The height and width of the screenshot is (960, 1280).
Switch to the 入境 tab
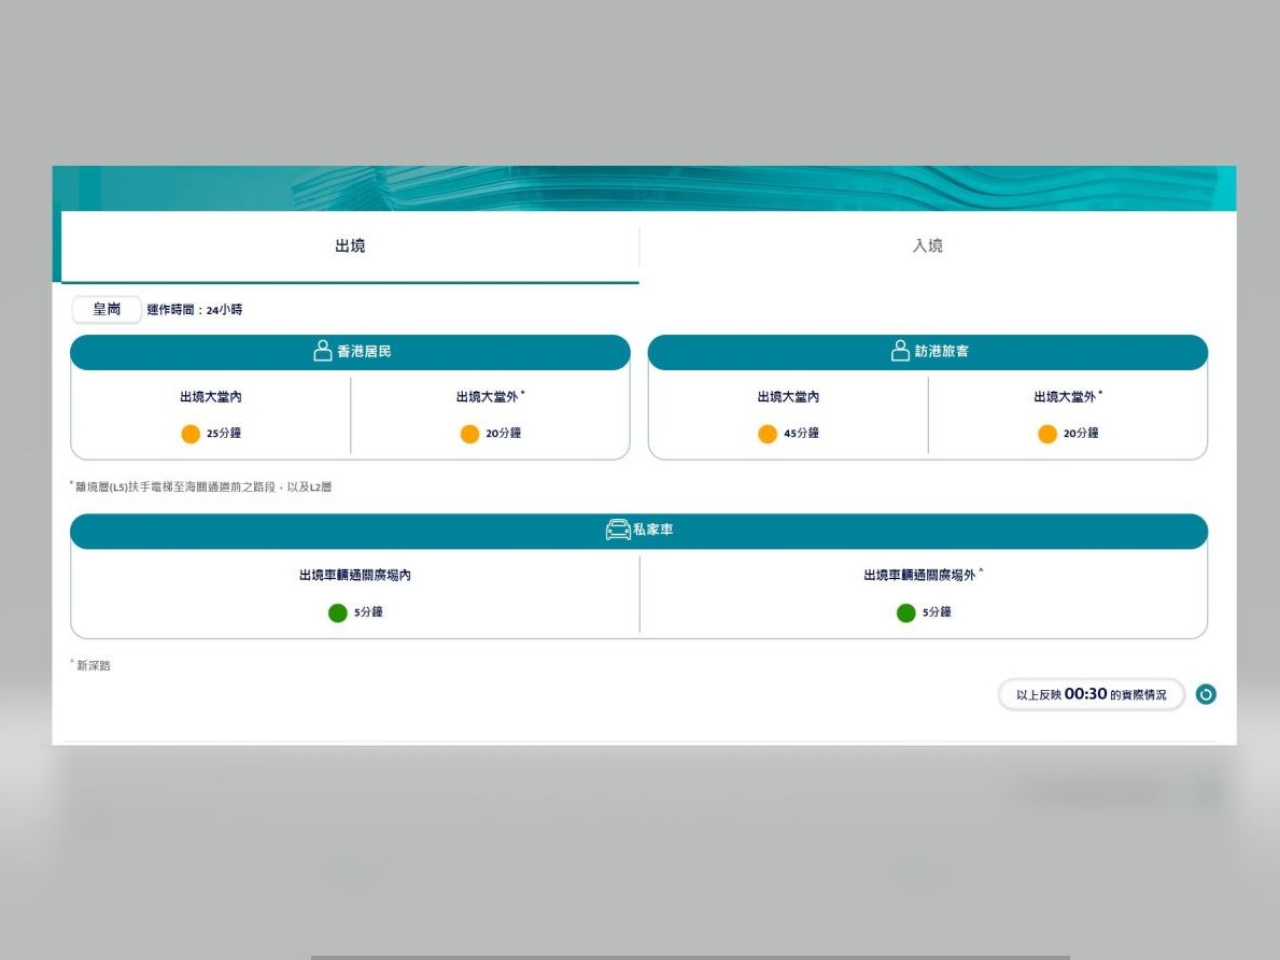[x=928, y=246]
